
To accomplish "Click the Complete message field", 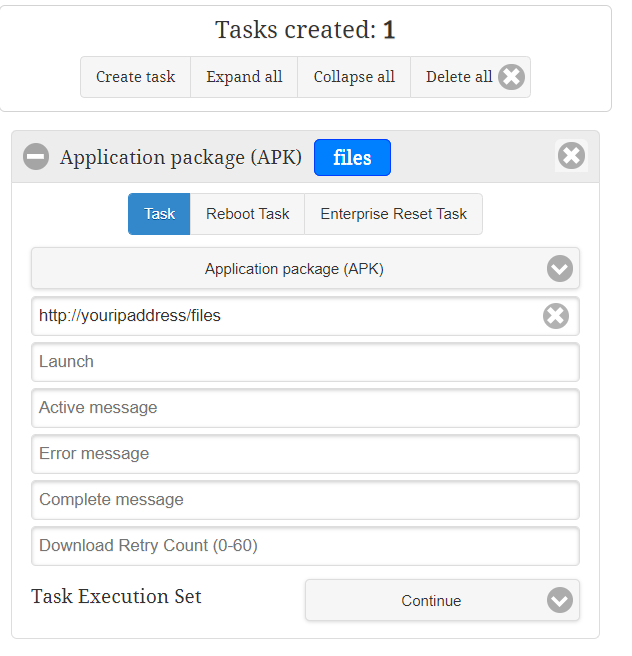I will [305, 500].
